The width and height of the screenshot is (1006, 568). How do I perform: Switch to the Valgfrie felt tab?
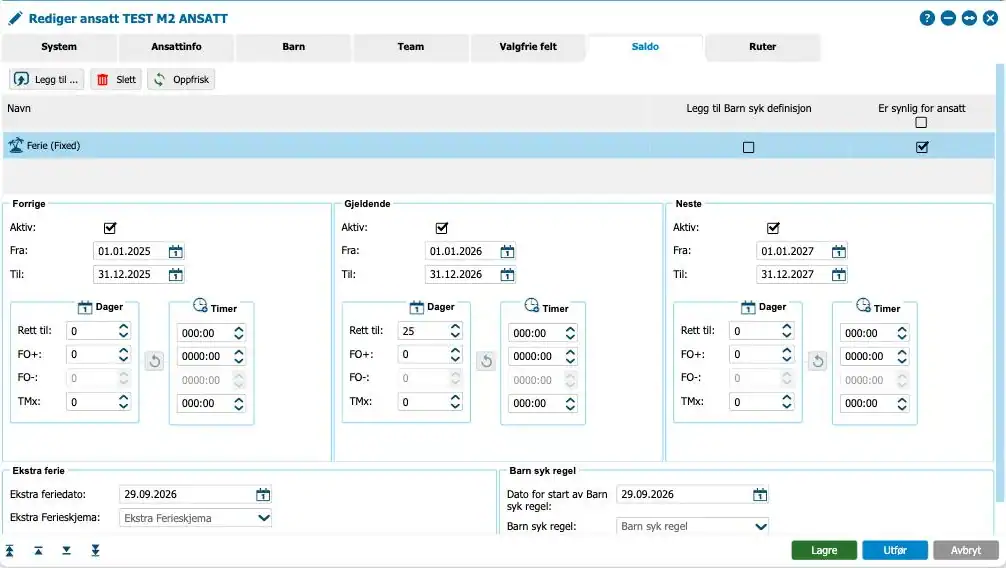(528, 47)
